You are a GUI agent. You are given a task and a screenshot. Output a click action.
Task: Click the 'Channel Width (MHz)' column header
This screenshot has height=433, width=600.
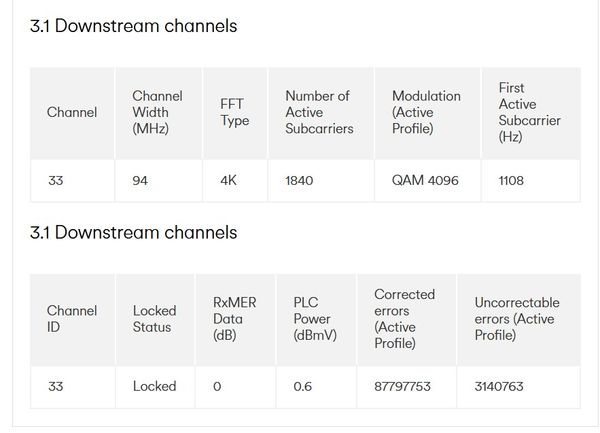click(157, 112)
